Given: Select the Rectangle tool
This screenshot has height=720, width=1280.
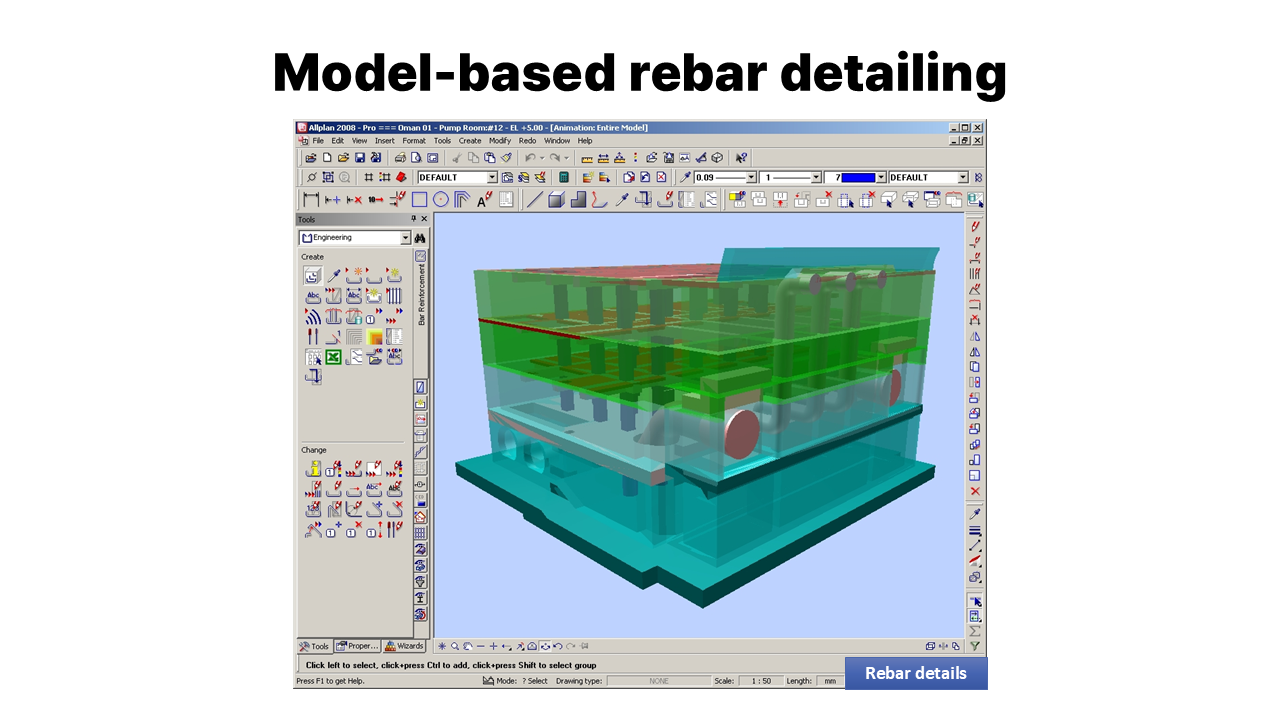Looking at the screenshot, I should coord(419,200).
